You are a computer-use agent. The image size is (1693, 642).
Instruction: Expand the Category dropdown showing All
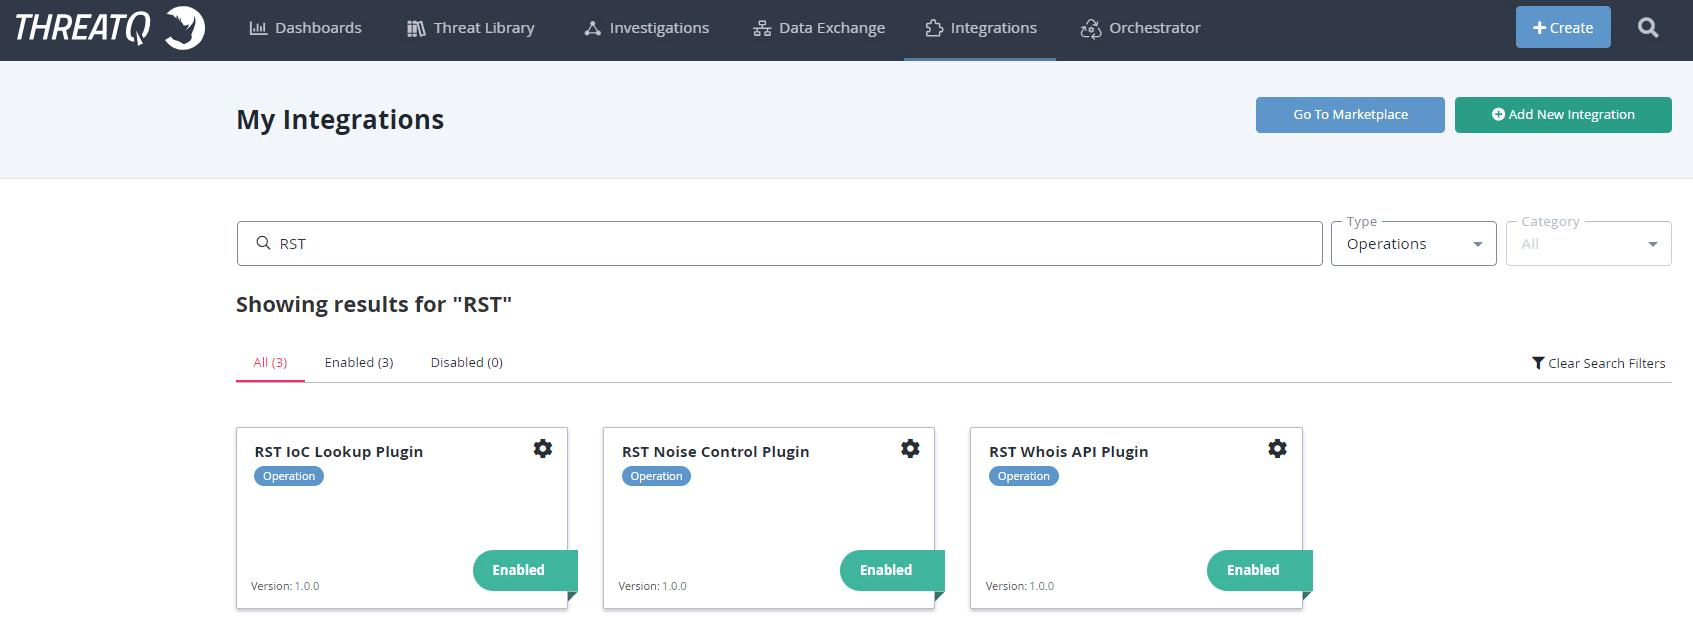1589,244
